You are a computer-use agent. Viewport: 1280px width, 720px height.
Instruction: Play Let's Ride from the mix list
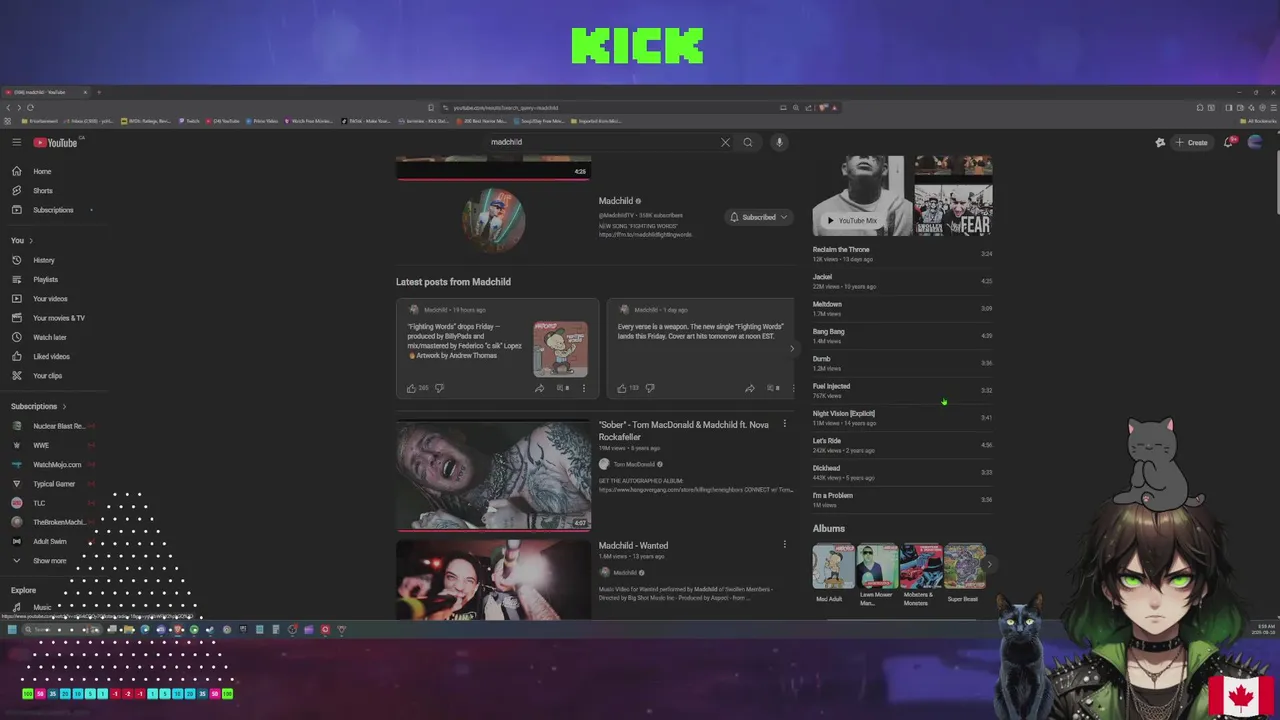(x=902, y=444)
